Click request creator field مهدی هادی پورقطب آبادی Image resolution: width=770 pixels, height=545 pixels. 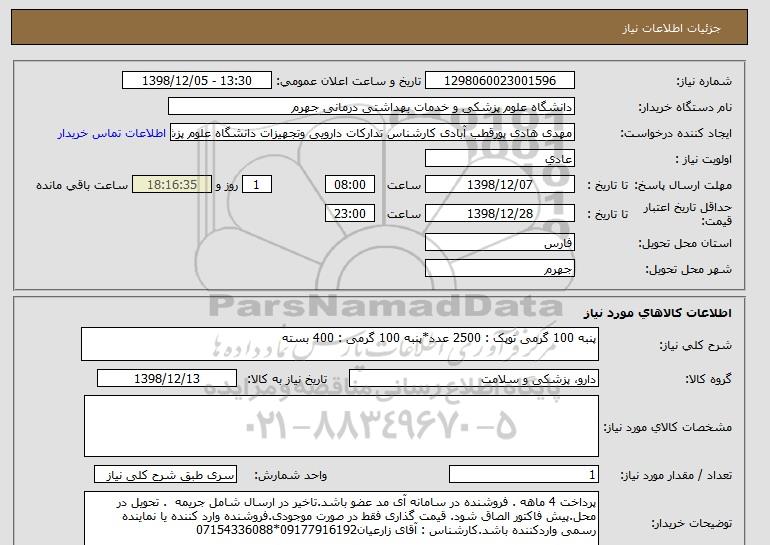pos(372,133)
